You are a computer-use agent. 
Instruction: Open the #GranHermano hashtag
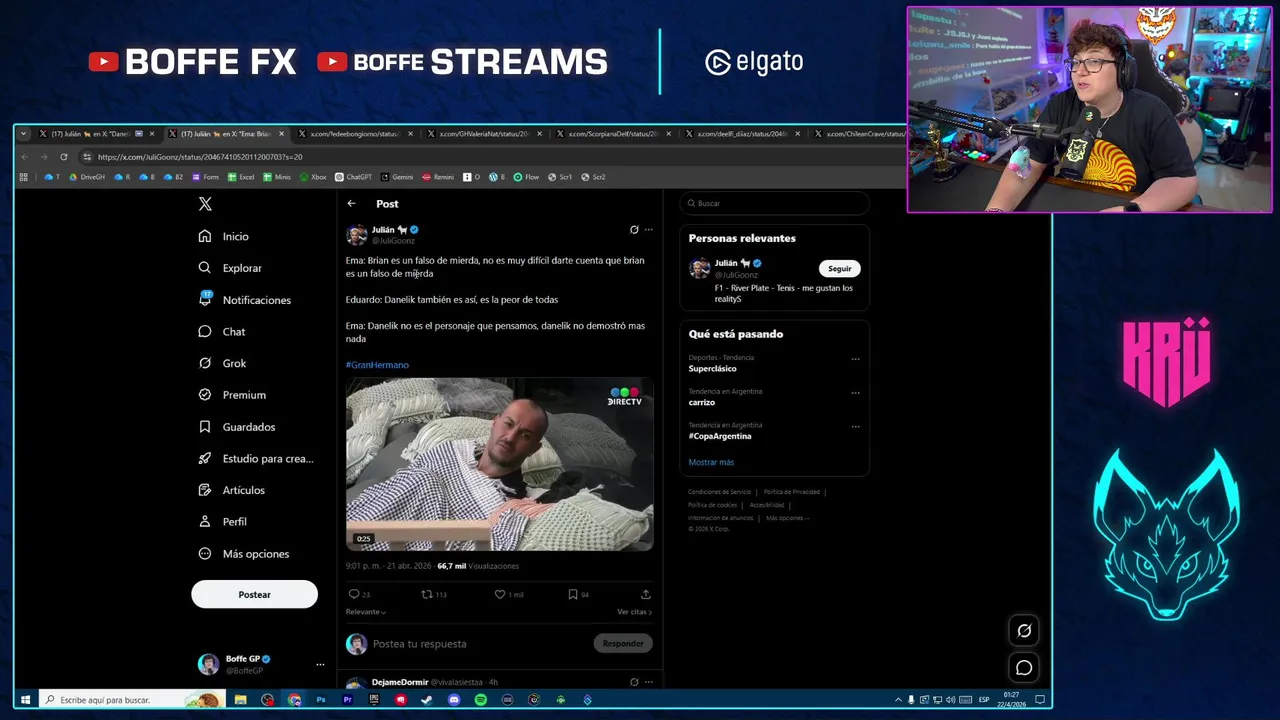(x=377, y=365)
